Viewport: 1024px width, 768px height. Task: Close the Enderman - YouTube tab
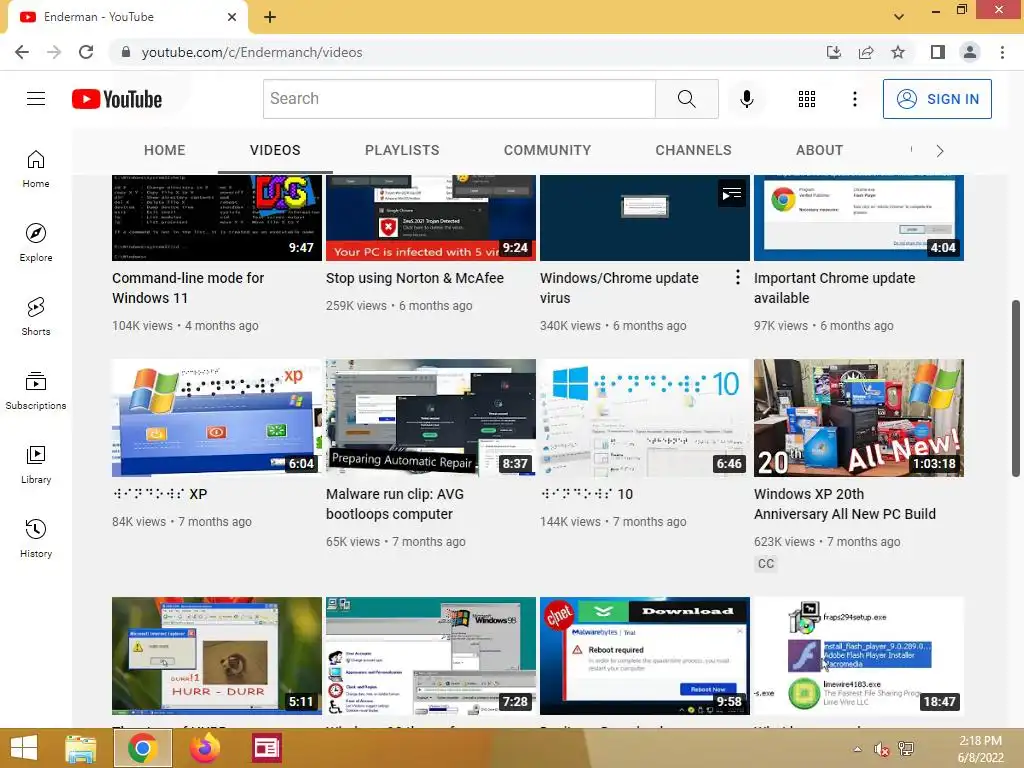(232, 17)
